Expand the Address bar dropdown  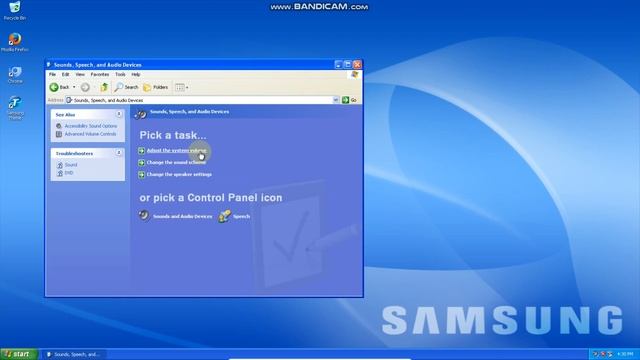[x=336, y=100]
